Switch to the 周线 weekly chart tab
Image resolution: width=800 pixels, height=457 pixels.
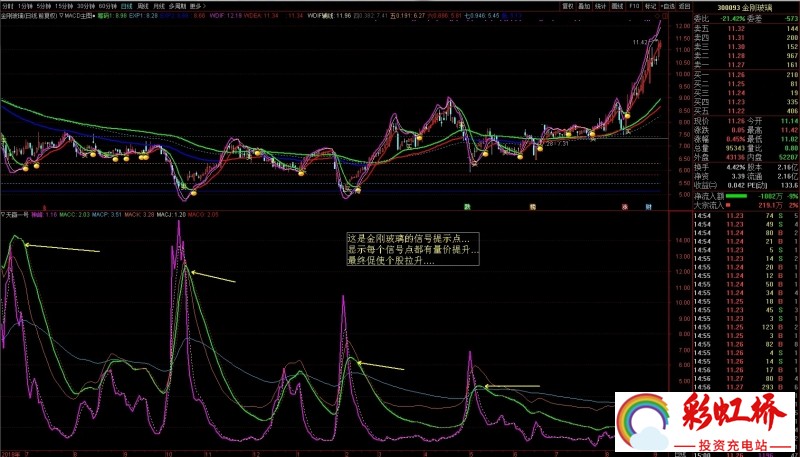tap(144, 7)
